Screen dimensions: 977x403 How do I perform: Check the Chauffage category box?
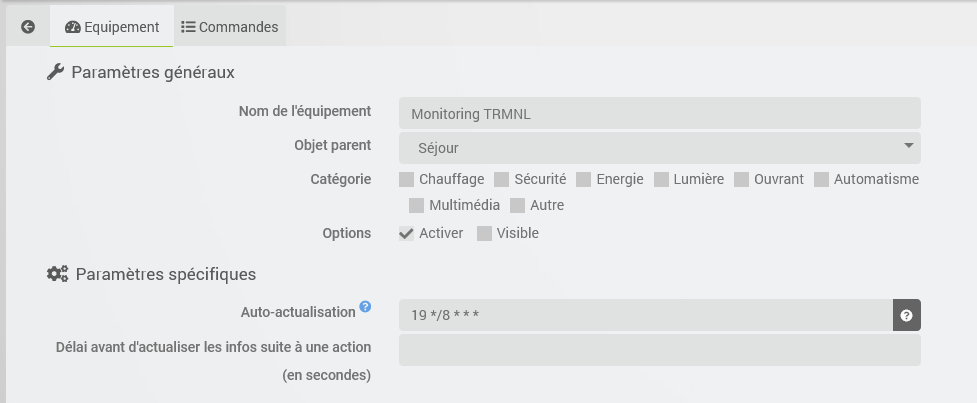pos(407,180)
